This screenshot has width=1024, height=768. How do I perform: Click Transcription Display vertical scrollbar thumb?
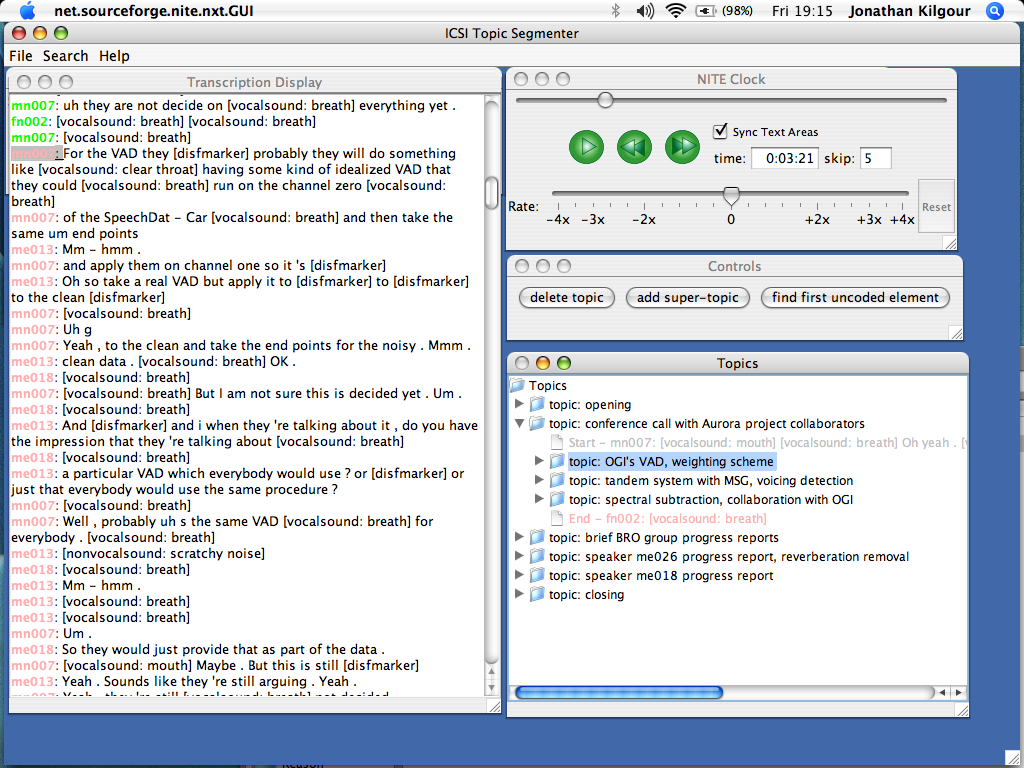492,193
